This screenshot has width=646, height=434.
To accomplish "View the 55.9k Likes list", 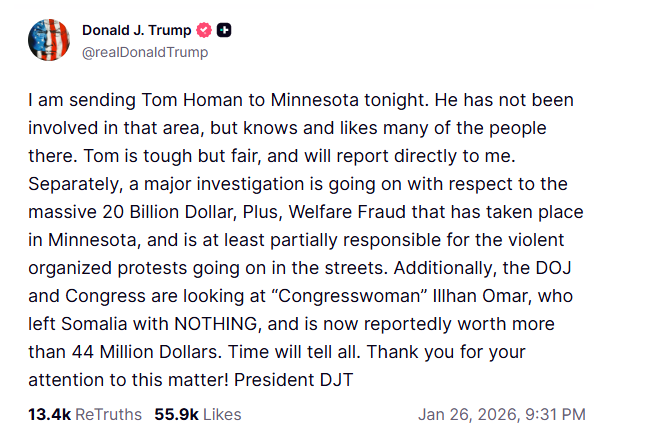I will (x=197, y=414).
